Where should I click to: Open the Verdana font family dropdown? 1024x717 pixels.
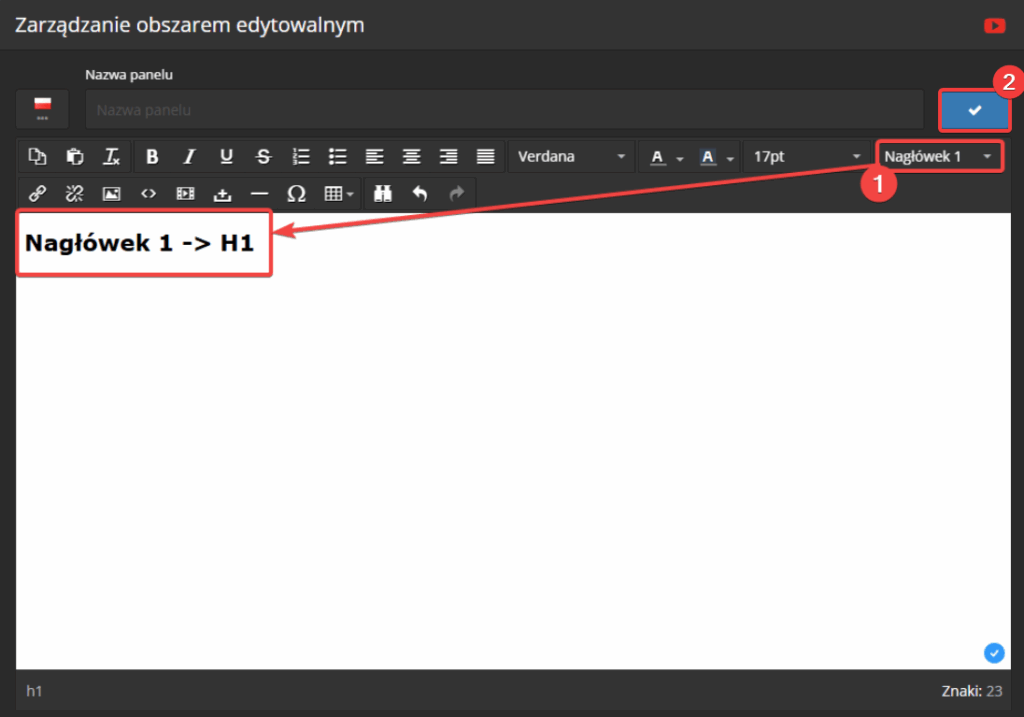(571, 156)
